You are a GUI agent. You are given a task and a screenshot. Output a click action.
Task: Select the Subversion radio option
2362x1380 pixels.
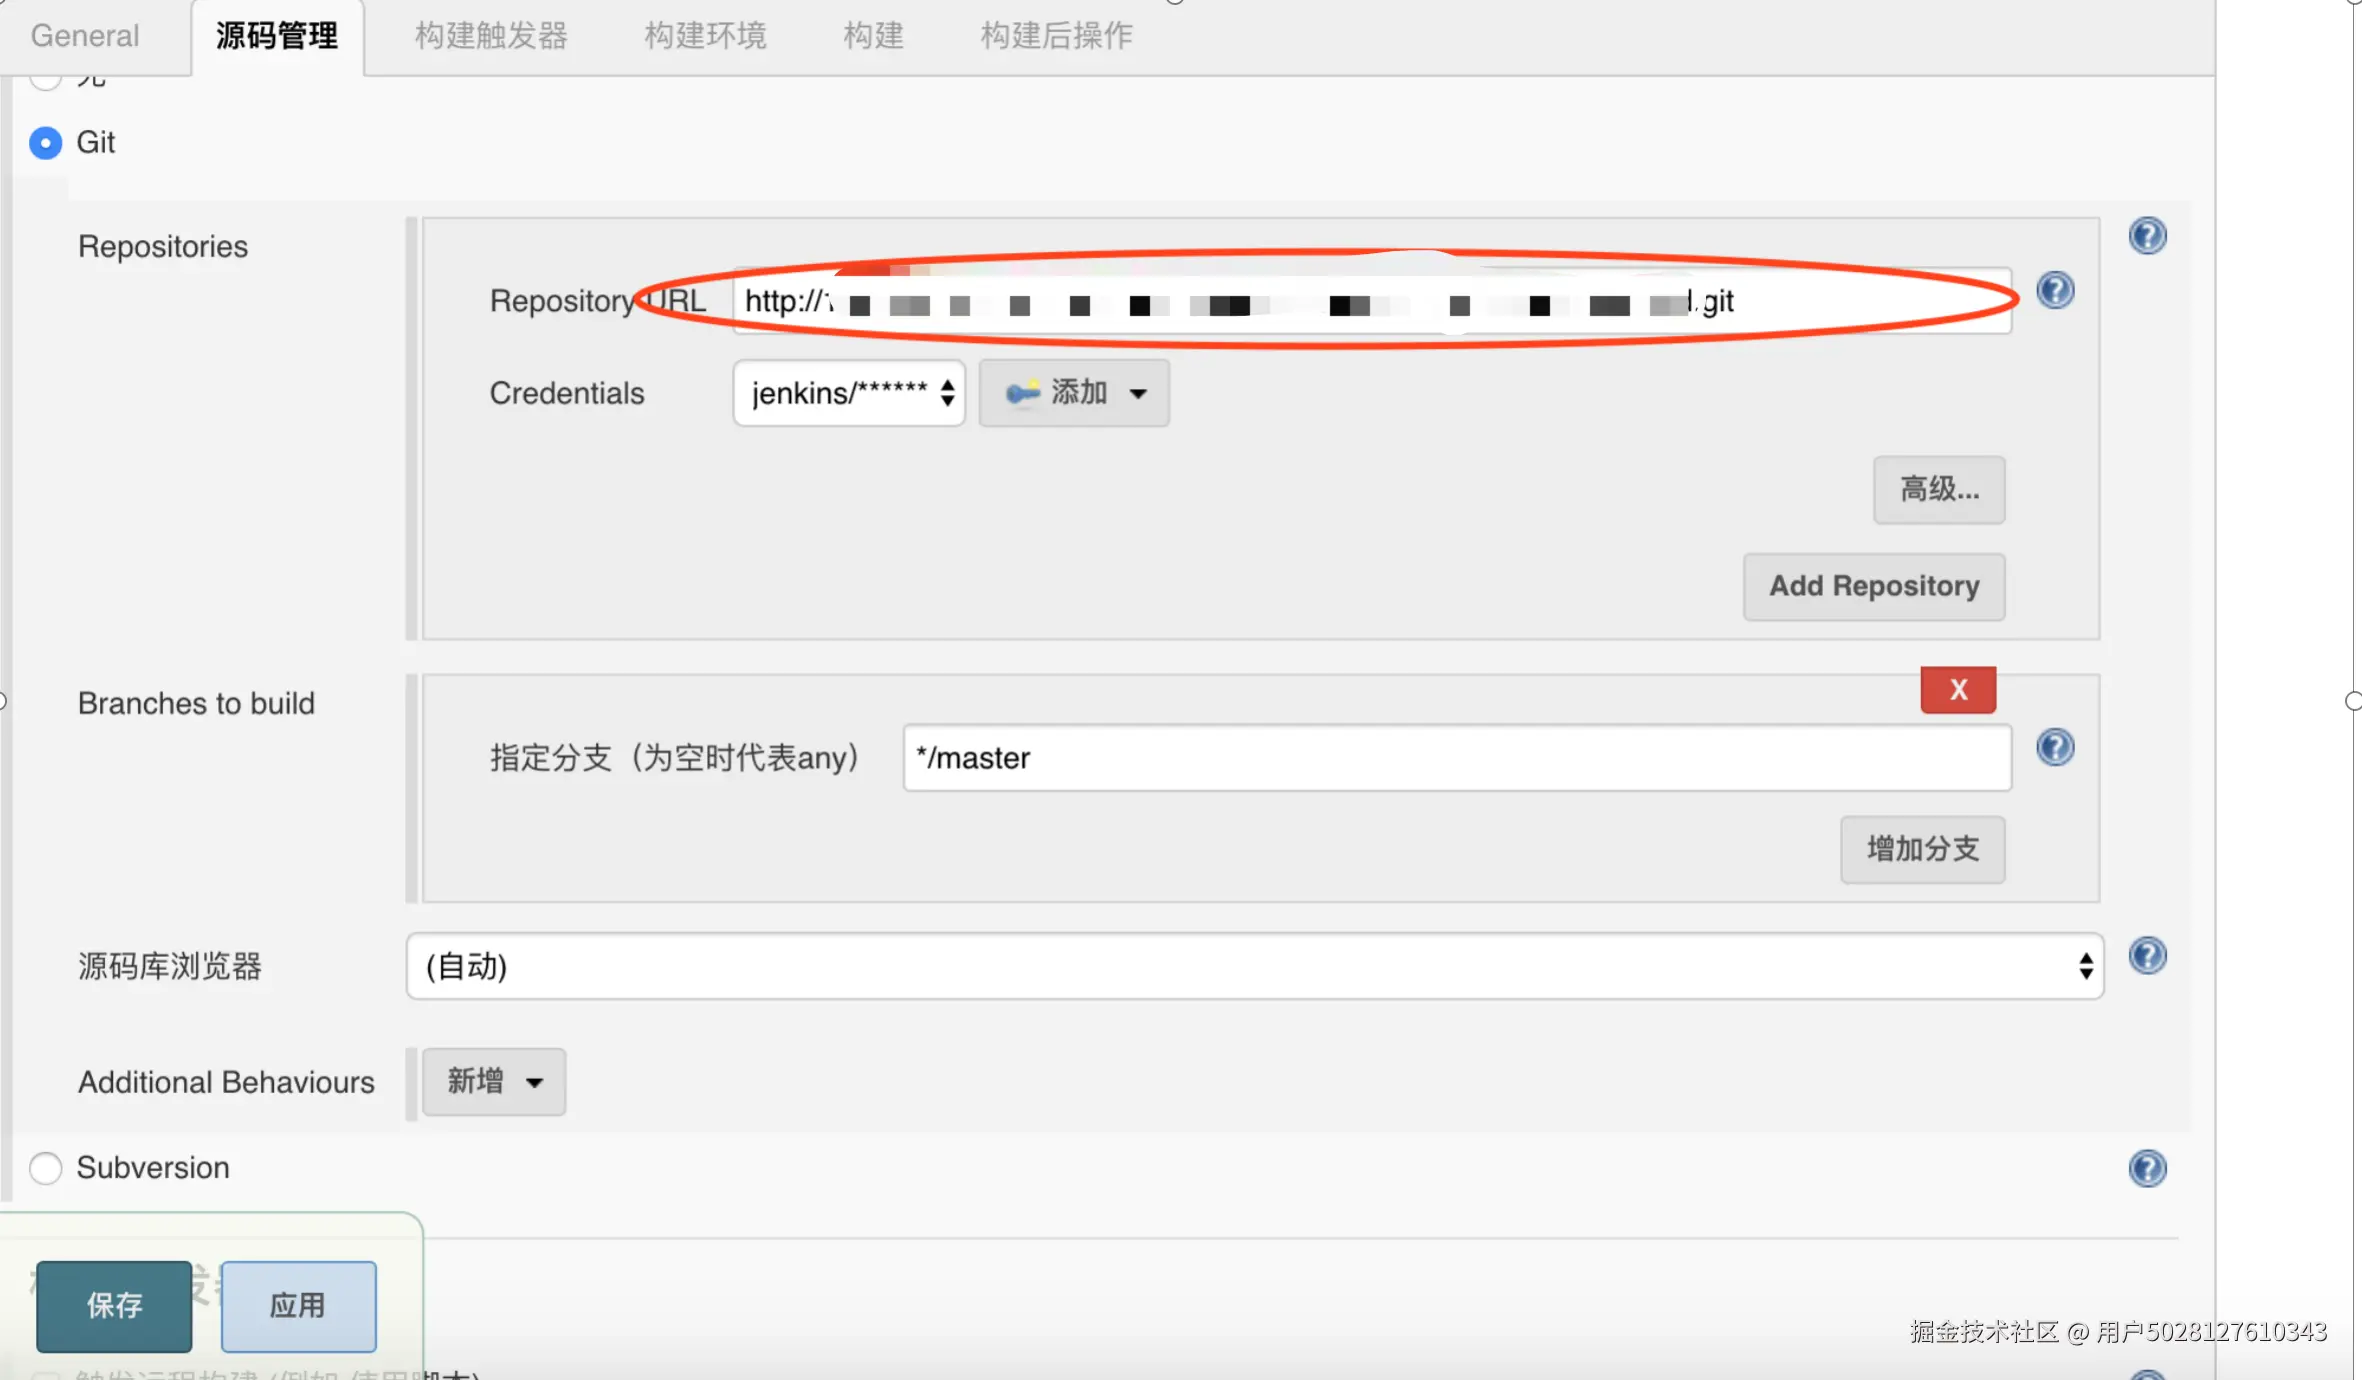(46, 1168)
